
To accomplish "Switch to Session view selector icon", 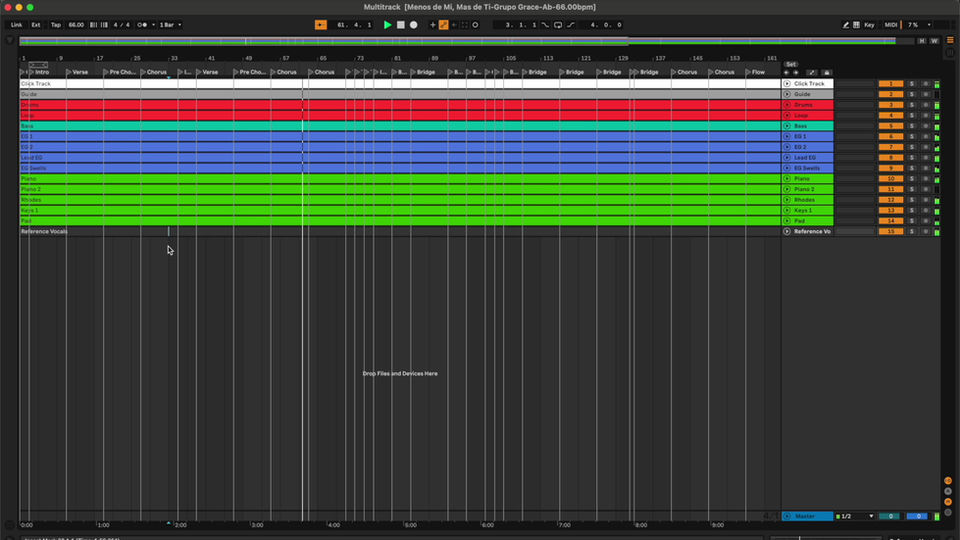I will [x=950, y=53].
